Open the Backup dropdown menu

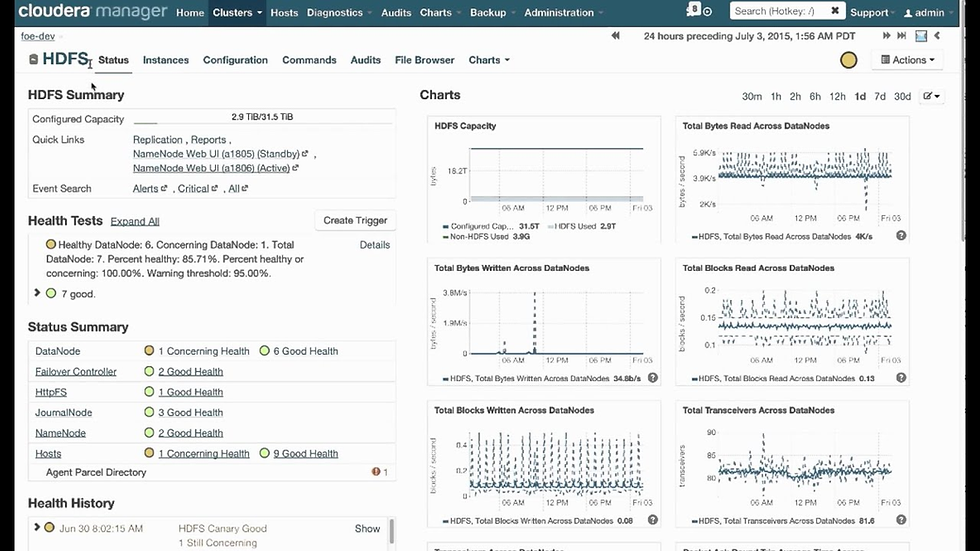(x=492, y=12)
